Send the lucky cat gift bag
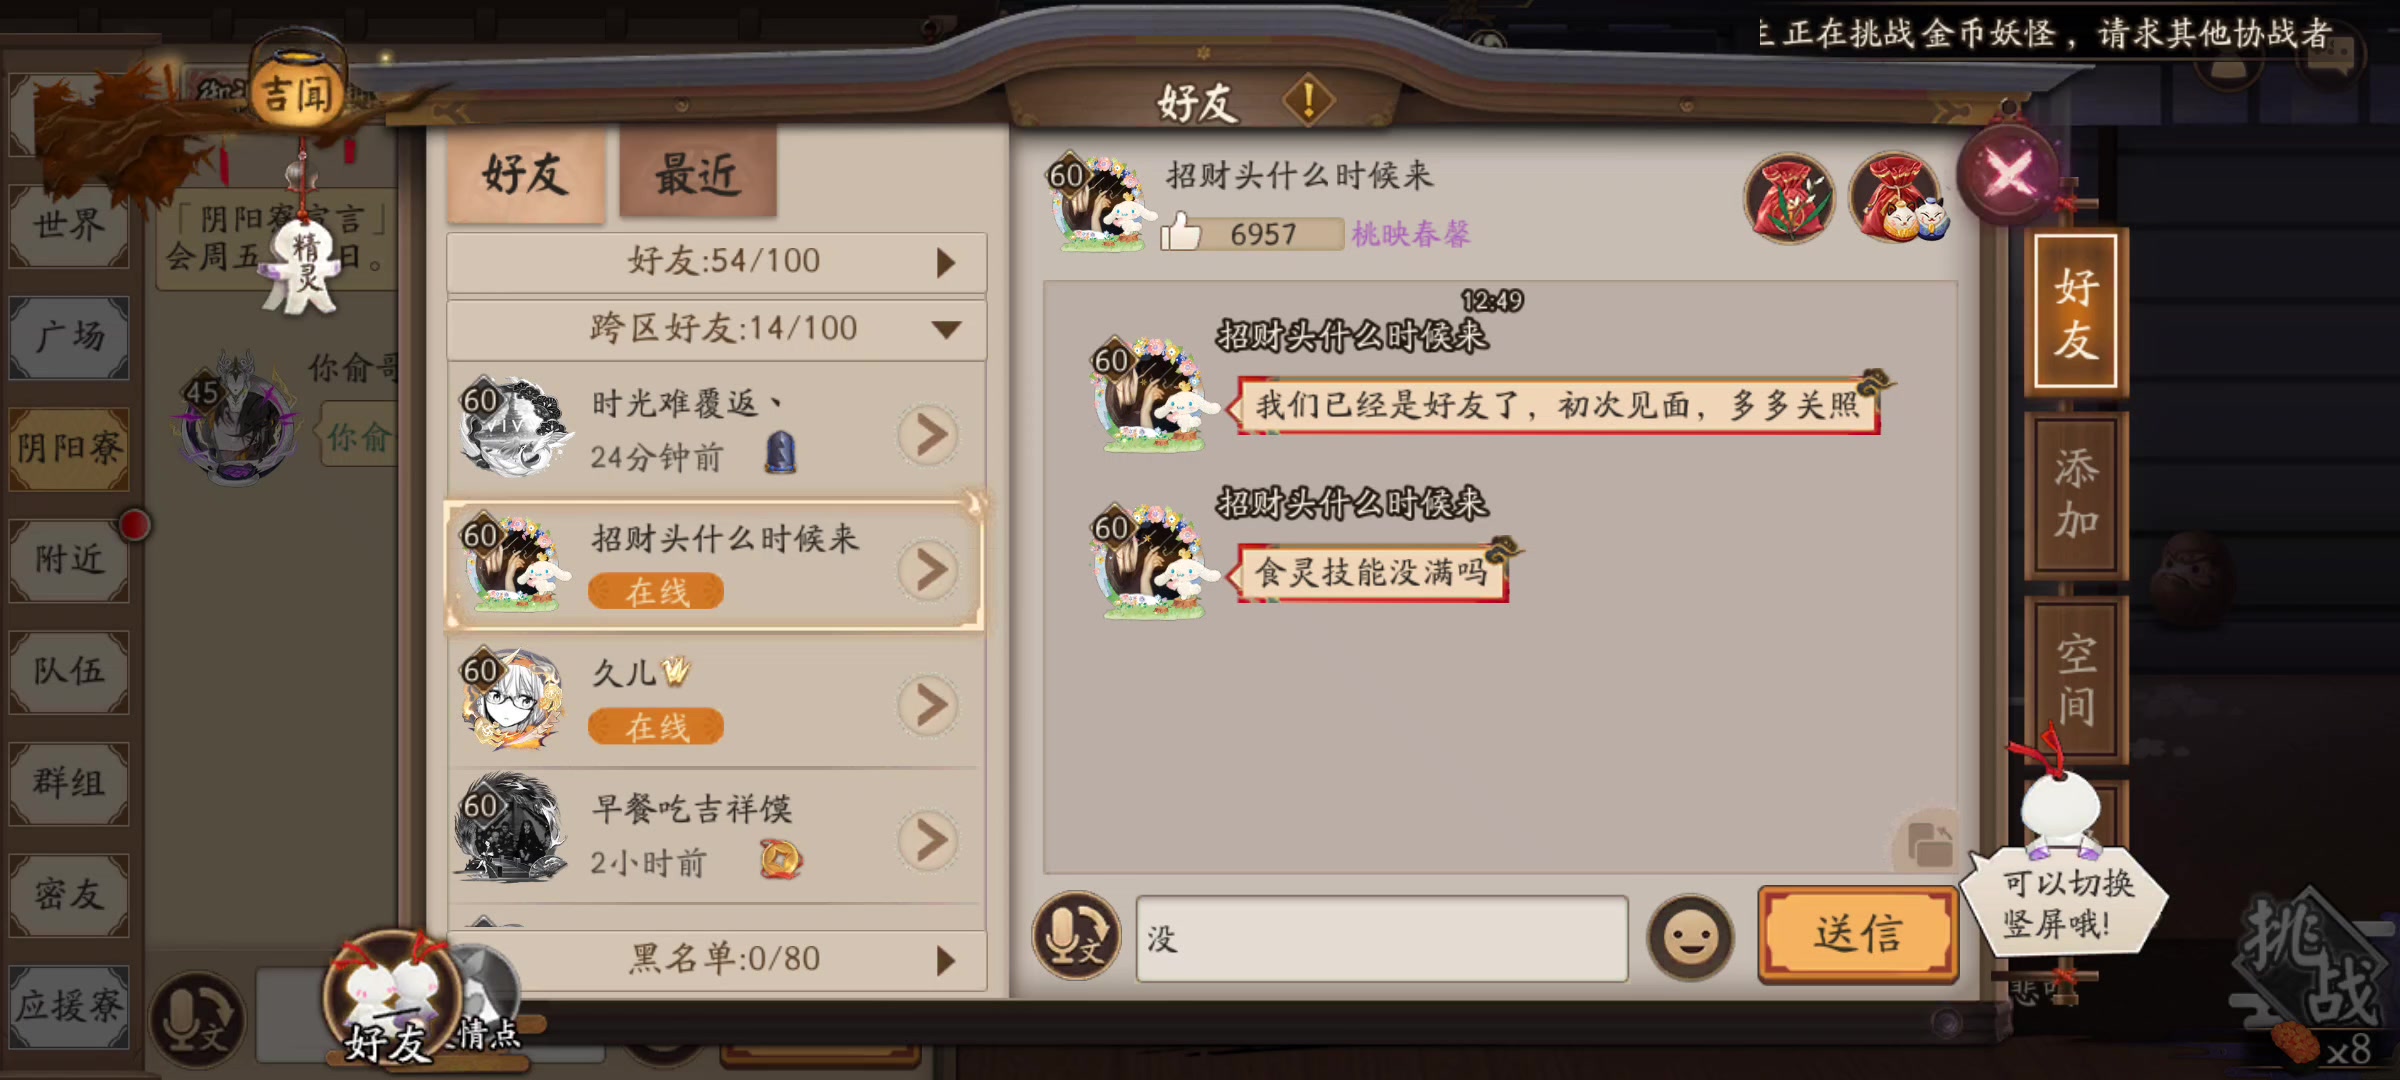Image resolution: width=2400 pixels, height=1080 pixels. [1897, 198]
